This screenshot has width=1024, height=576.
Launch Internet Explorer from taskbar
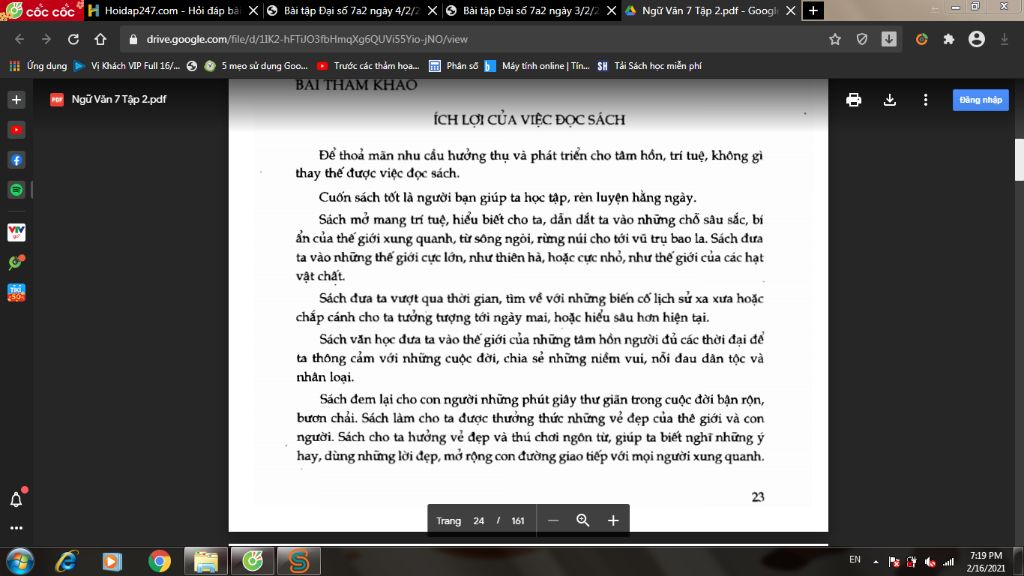pyautogui.click(x=67, y=561)
